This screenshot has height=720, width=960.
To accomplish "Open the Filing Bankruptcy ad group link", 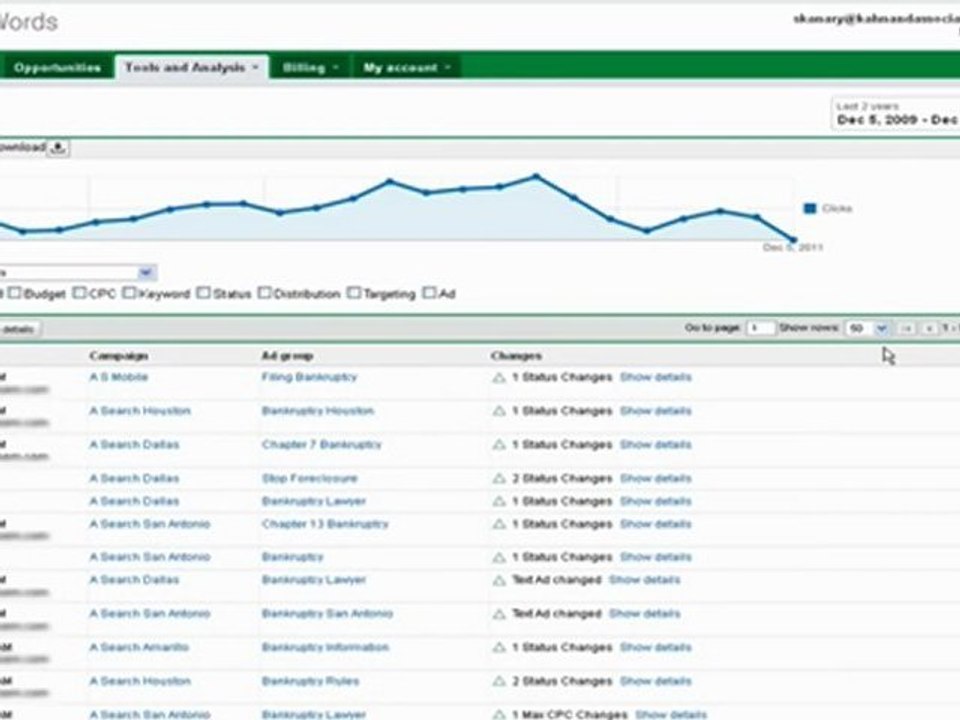I will coord(309,377).
